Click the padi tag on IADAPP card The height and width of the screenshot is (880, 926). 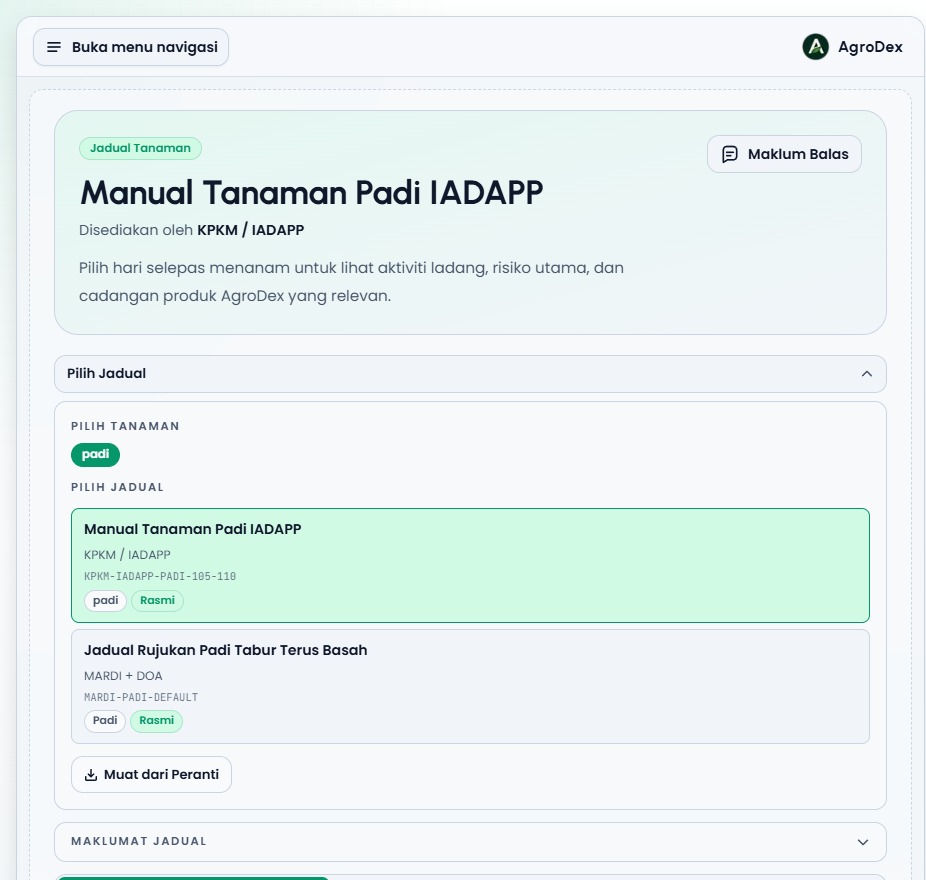[105, 601]
